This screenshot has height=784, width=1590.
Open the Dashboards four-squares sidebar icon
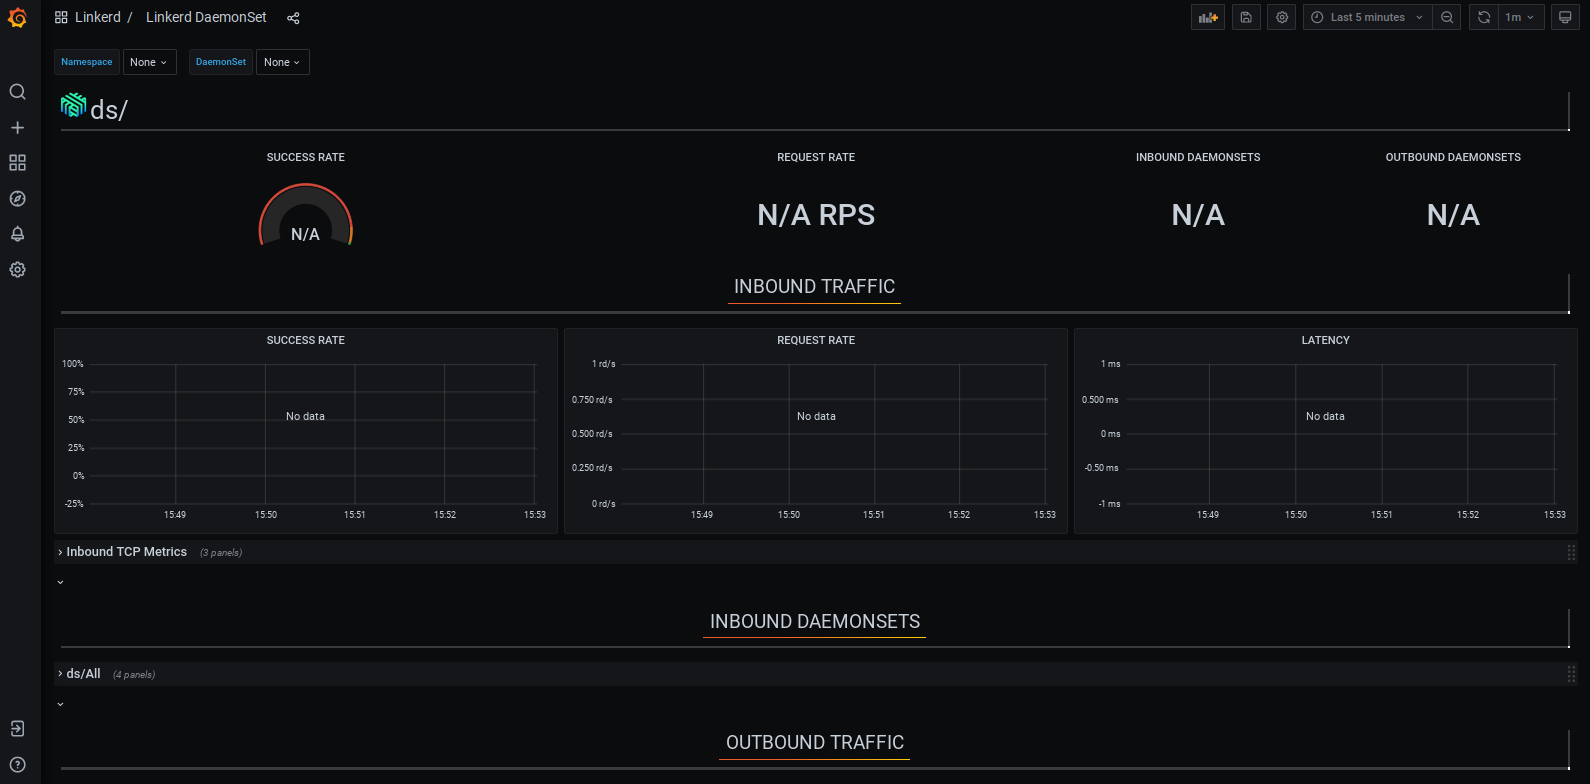pyautogui.click(x=17, y=163)
